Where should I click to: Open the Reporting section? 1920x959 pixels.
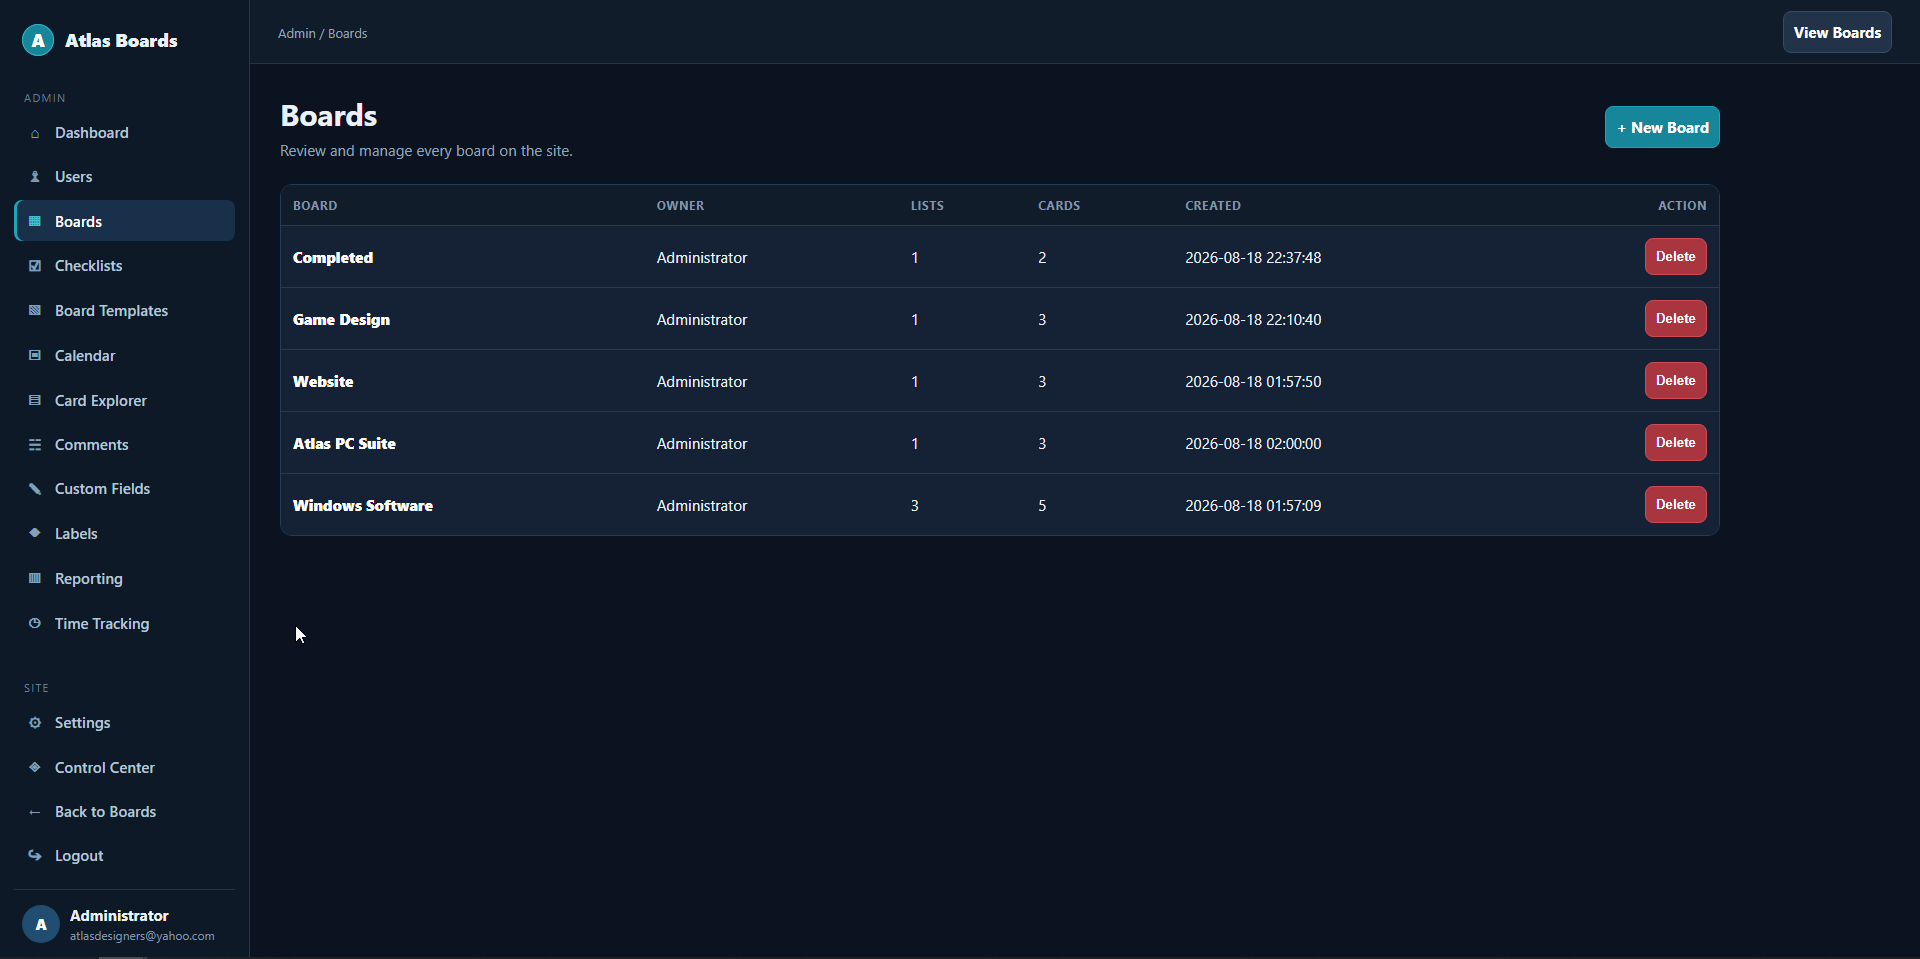[124, 579]
